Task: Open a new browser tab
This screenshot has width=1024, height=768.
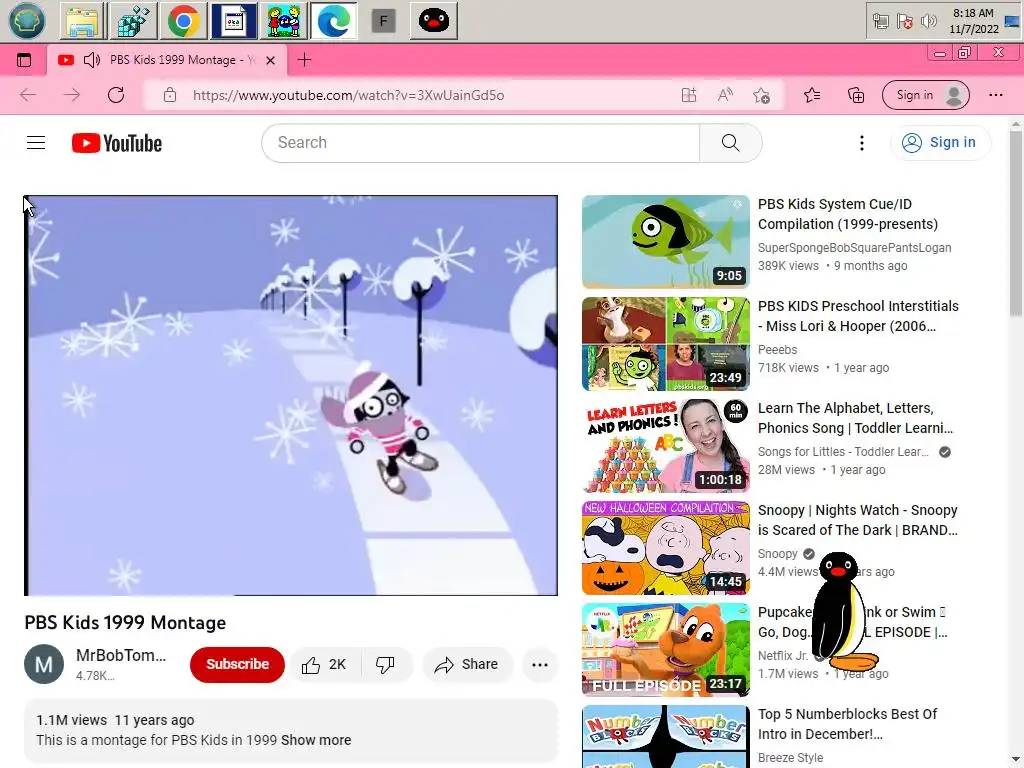Action: pyautogui.click(x=304, y=60)
